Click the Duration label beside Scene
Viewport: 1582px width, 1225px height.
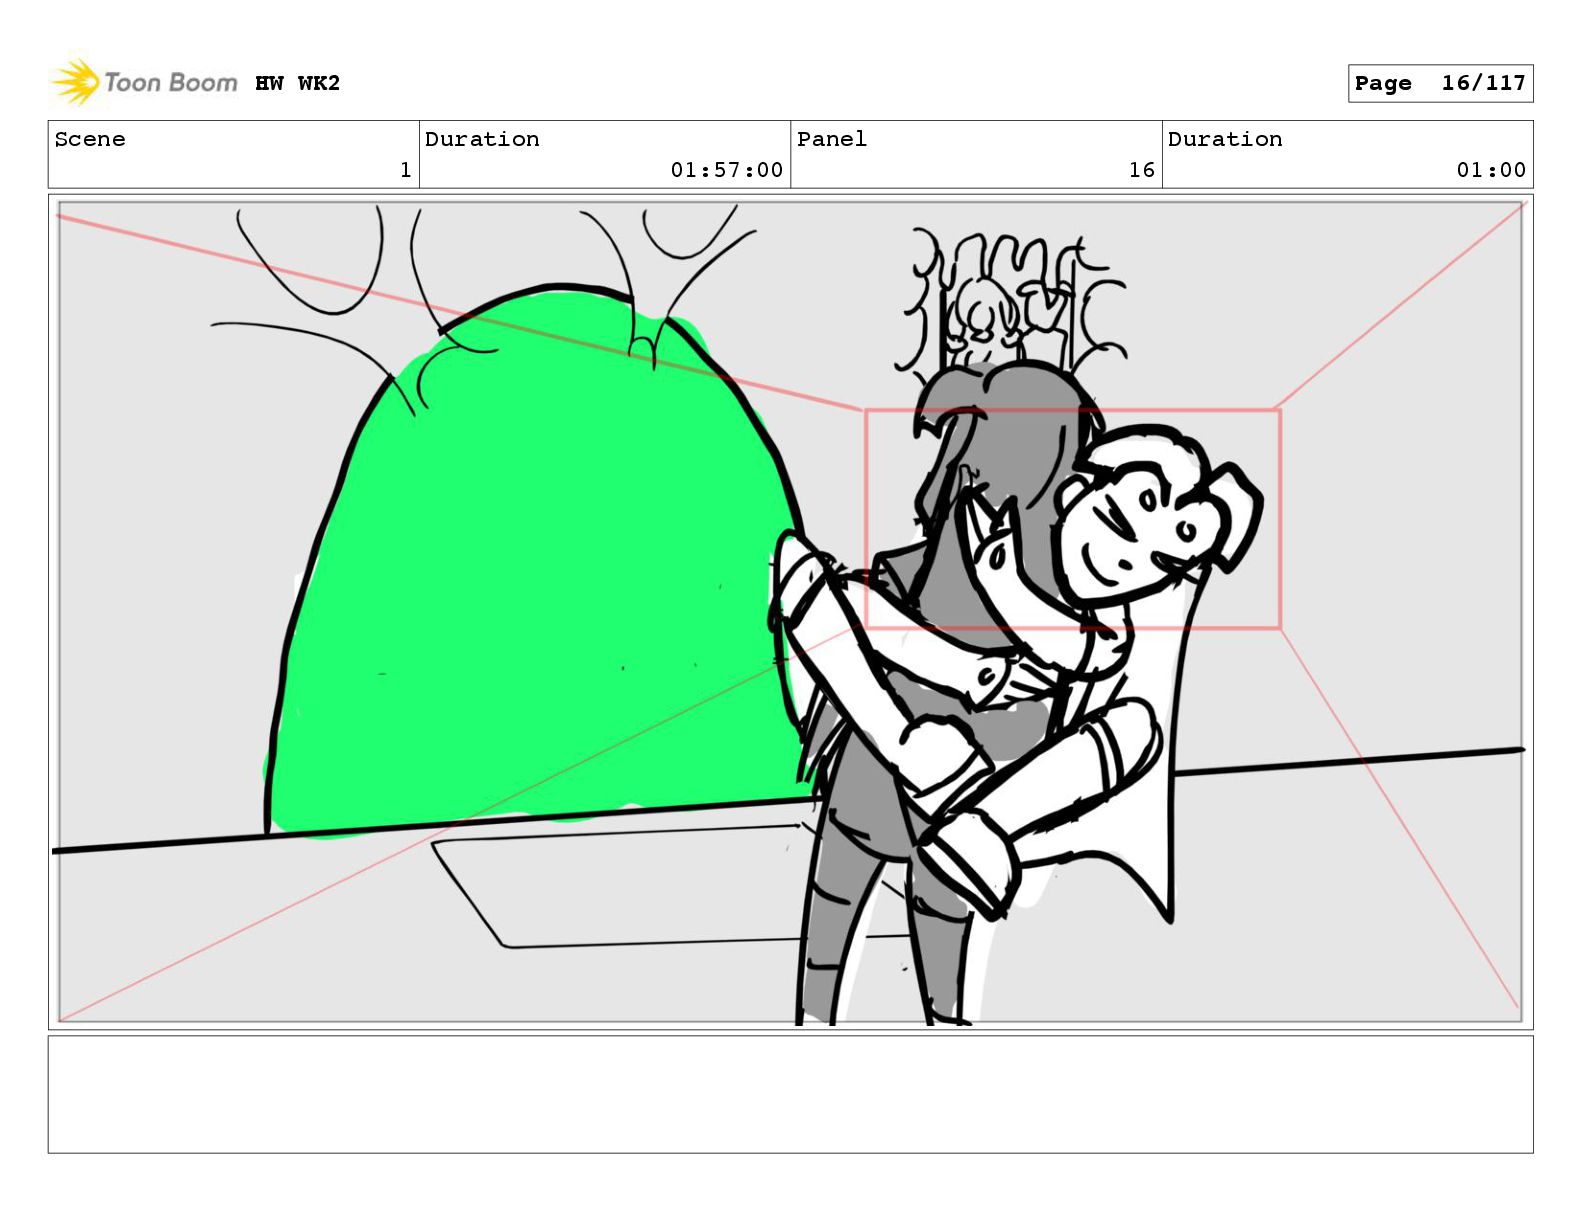click(482, 139)
